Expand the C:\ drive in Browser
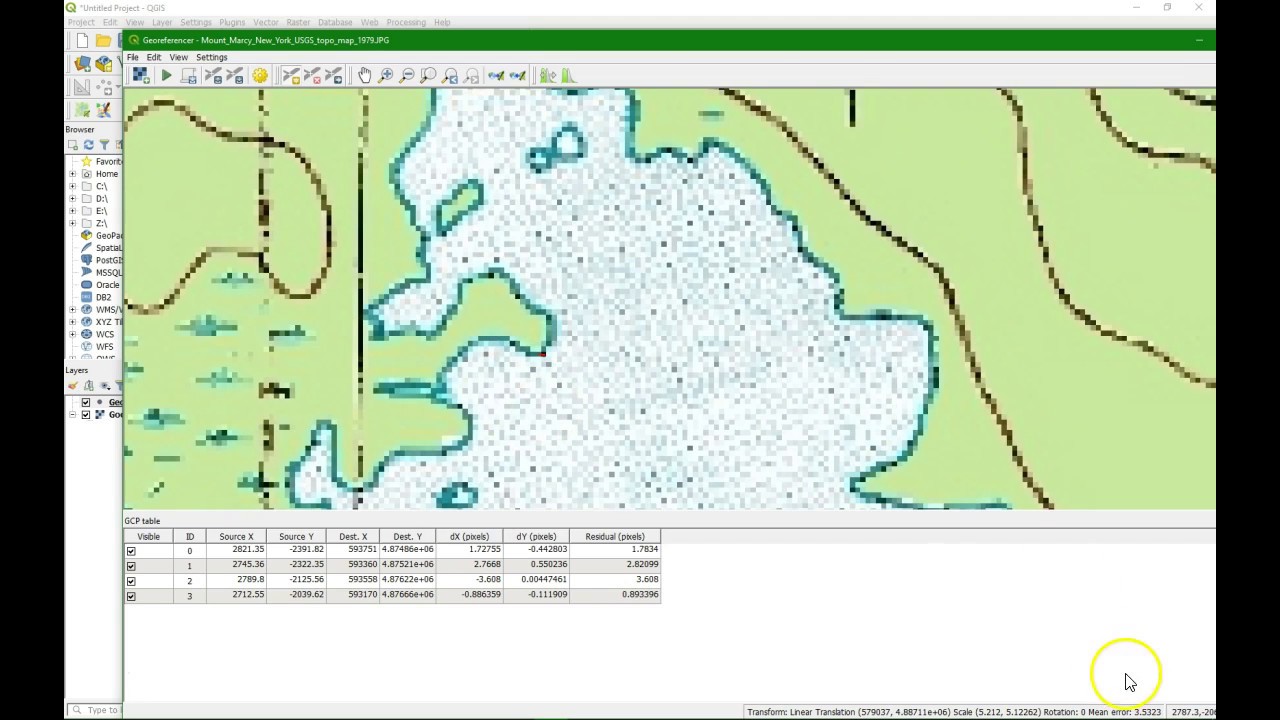This screenshot has height=720, width=1280. pos(72,186)
